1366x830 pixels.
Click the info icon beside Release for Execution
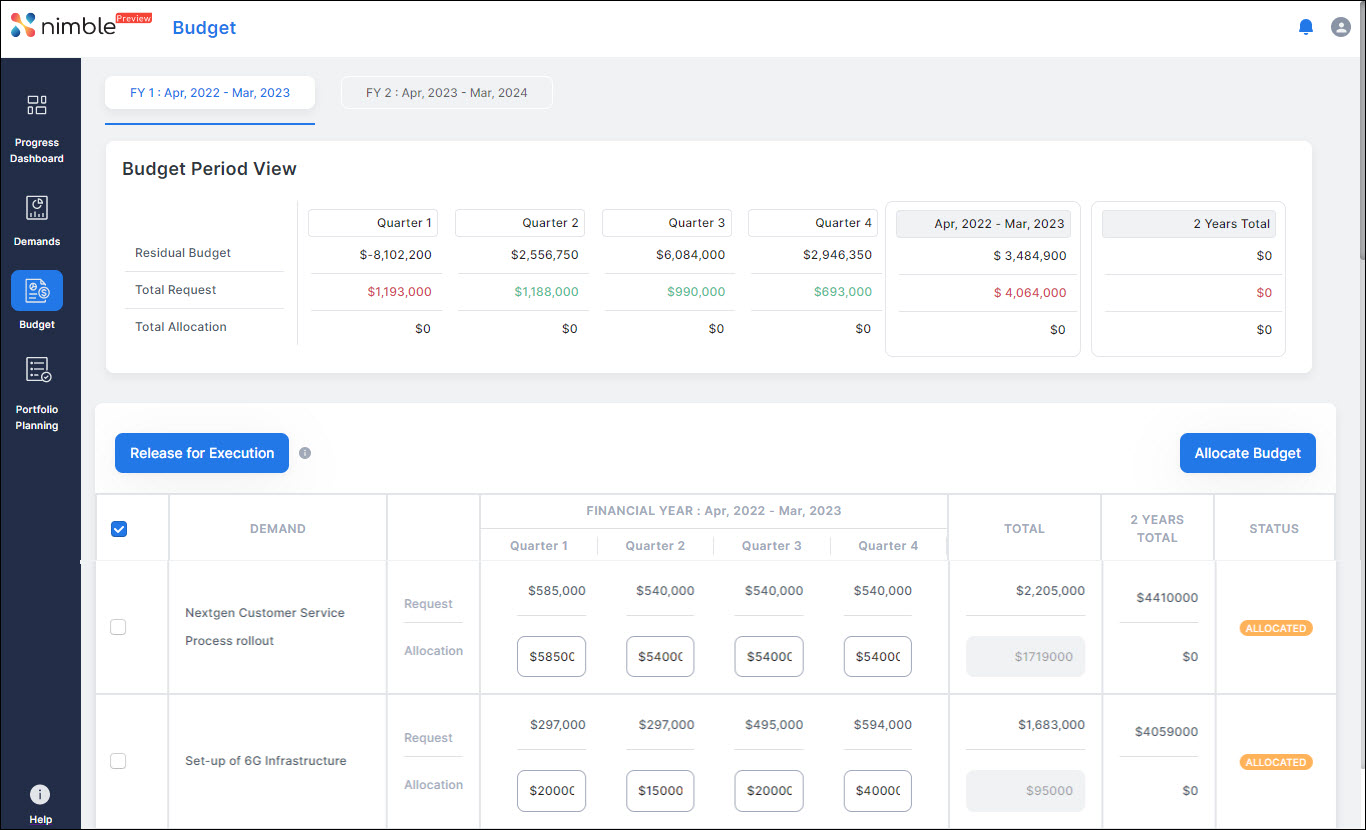coord(305,453)
